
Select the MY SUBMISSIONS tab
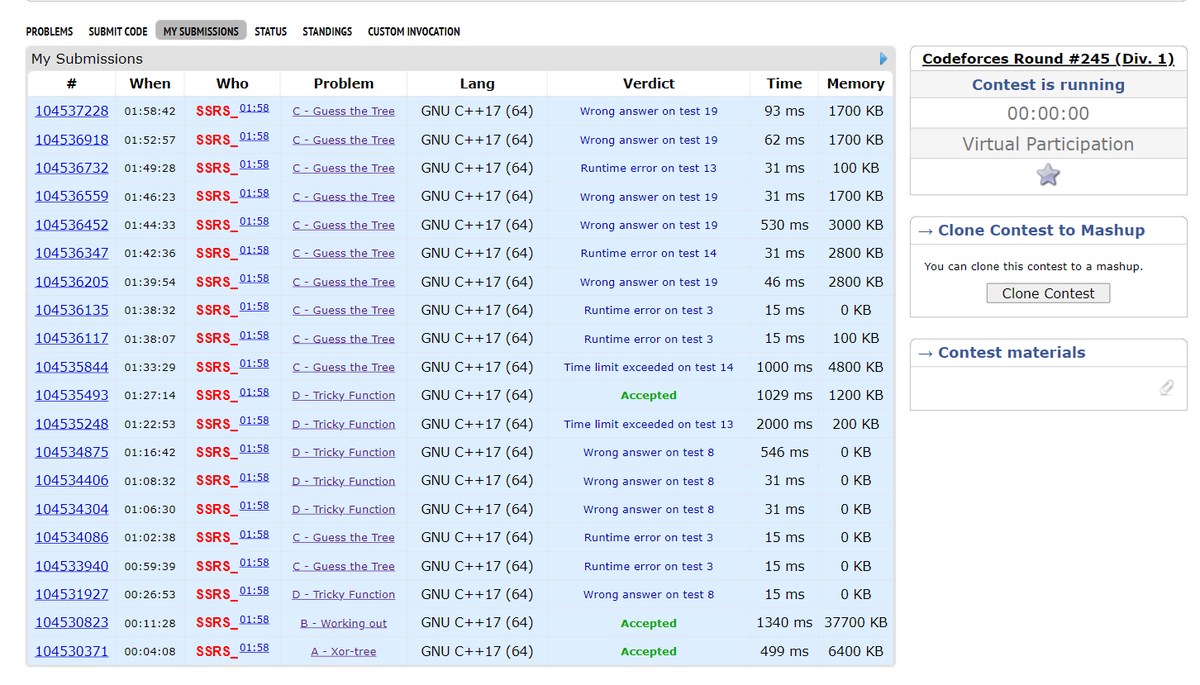click(x=201, y=32)
